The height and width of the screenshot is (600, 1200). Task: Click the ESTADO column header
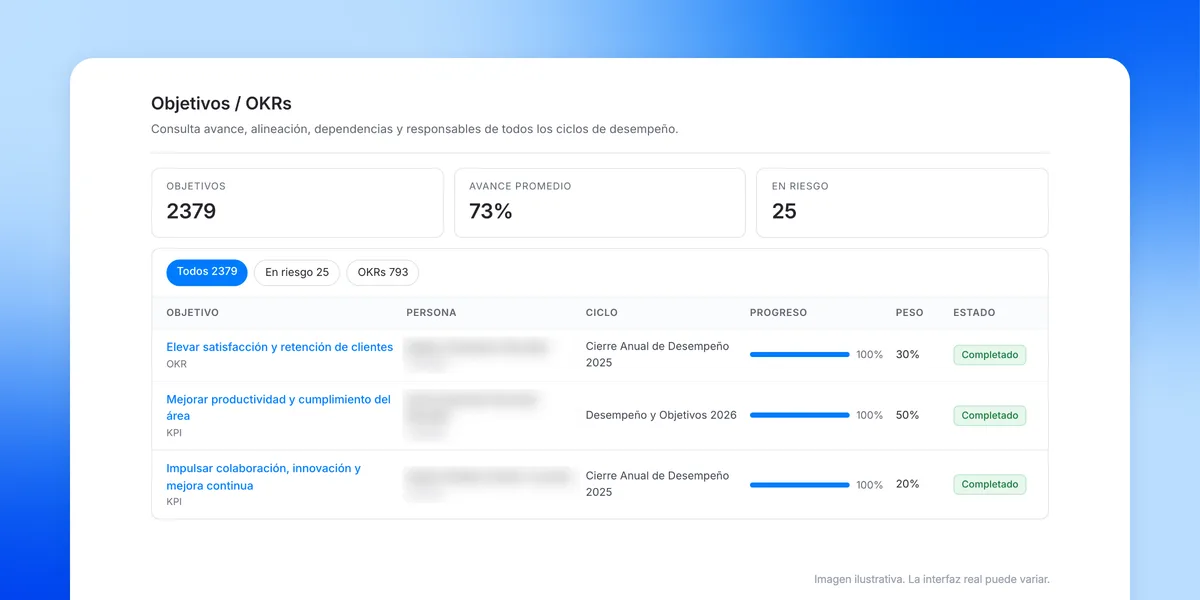point(974,313)
